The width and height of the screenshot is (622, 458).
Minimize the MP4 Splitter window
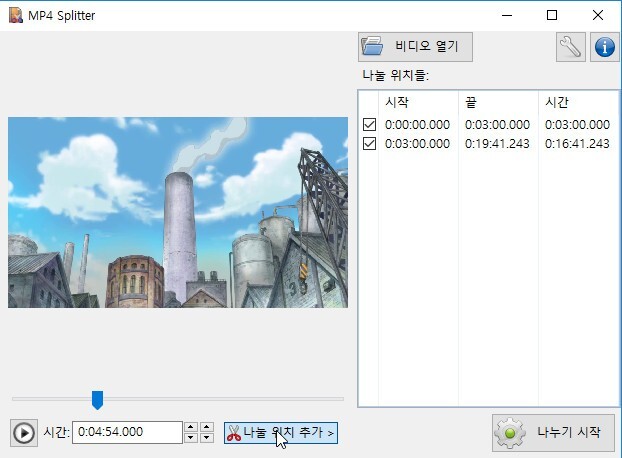(x=507, y=15)
